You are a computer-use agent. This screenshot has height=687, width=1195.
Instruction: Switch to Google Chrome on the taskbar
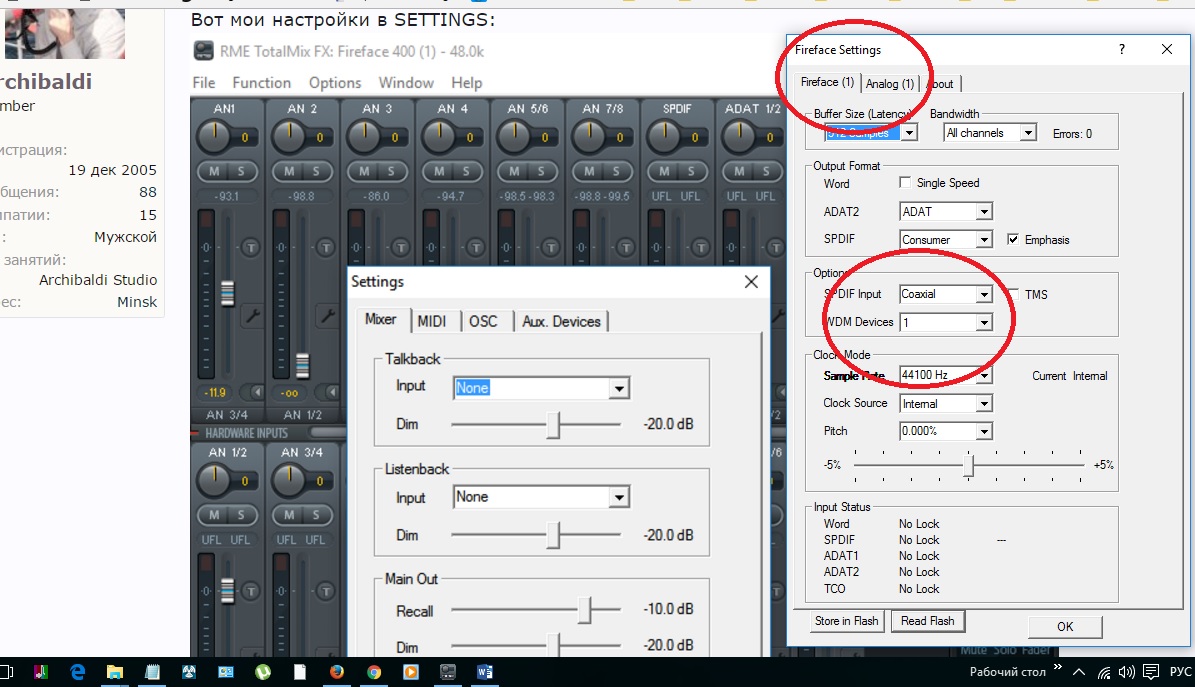[373, 672]
